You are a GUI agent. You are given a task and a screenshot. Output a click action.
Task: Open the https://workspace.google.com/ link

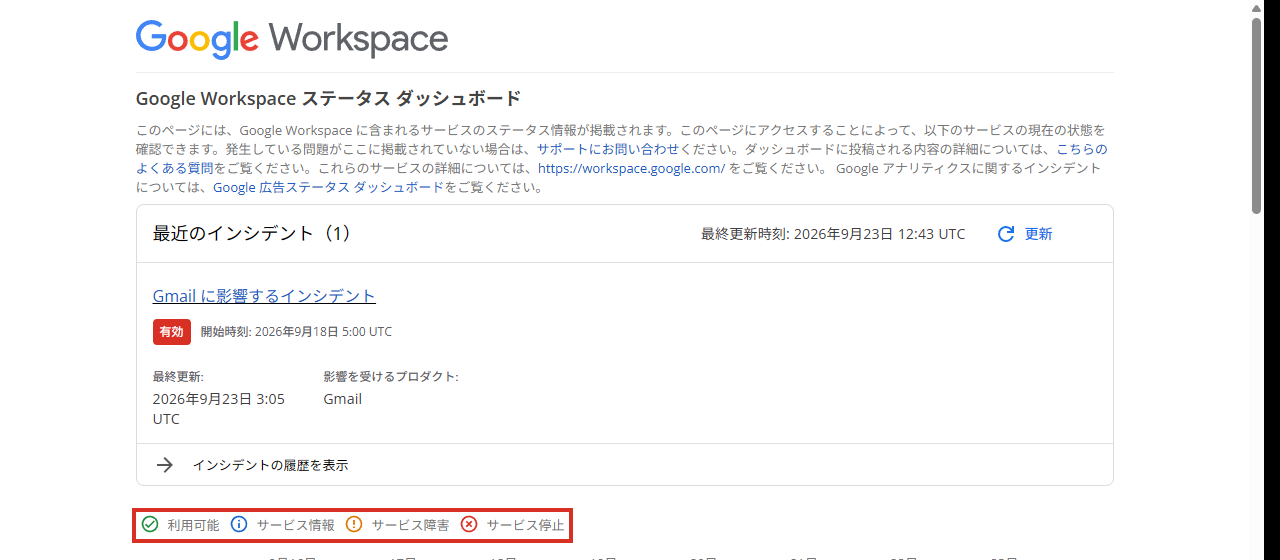631,168
